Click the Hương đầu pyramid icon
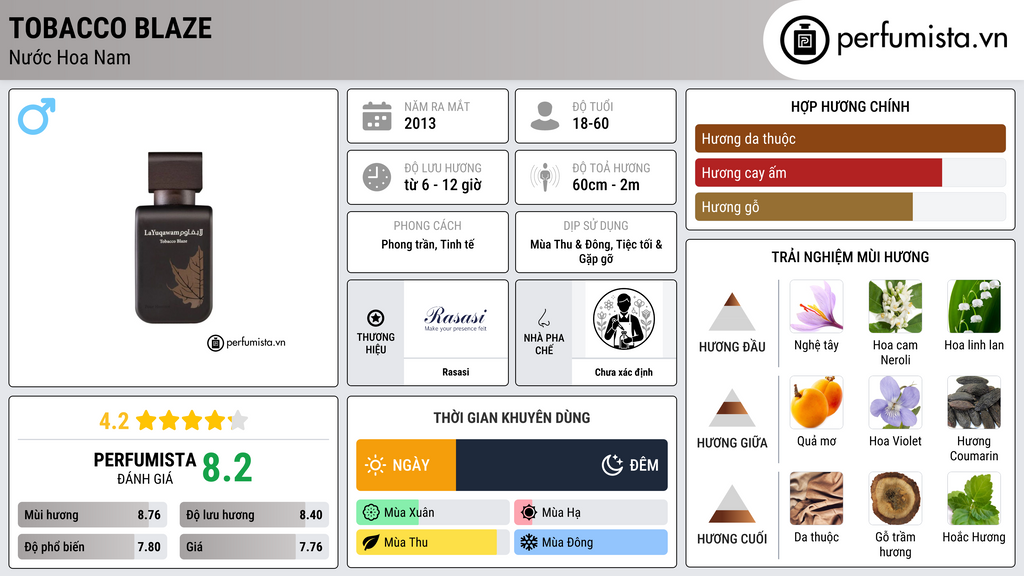The height and width of the screenshot is (576, 1024). click(732, 312)
